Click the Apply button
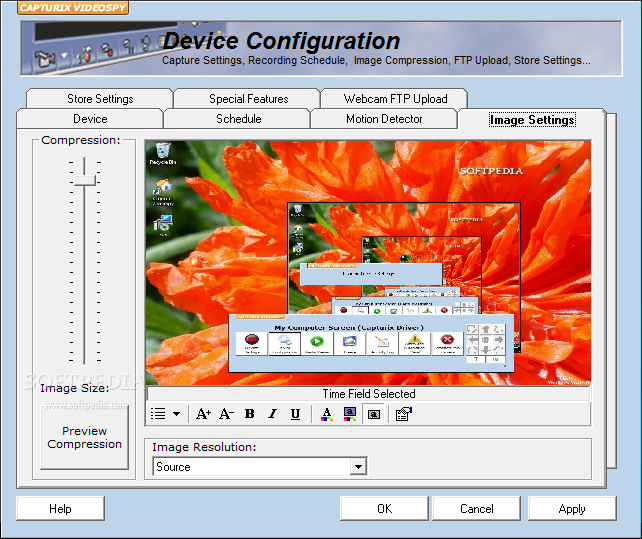 click(x=572, y=509)
